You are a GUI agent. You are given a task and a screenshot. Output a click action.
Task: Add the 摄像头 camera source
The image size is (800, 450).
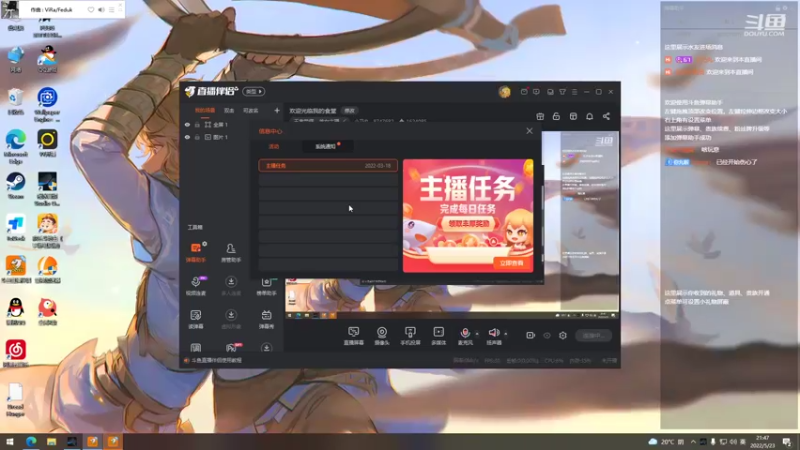coord(382,336)
